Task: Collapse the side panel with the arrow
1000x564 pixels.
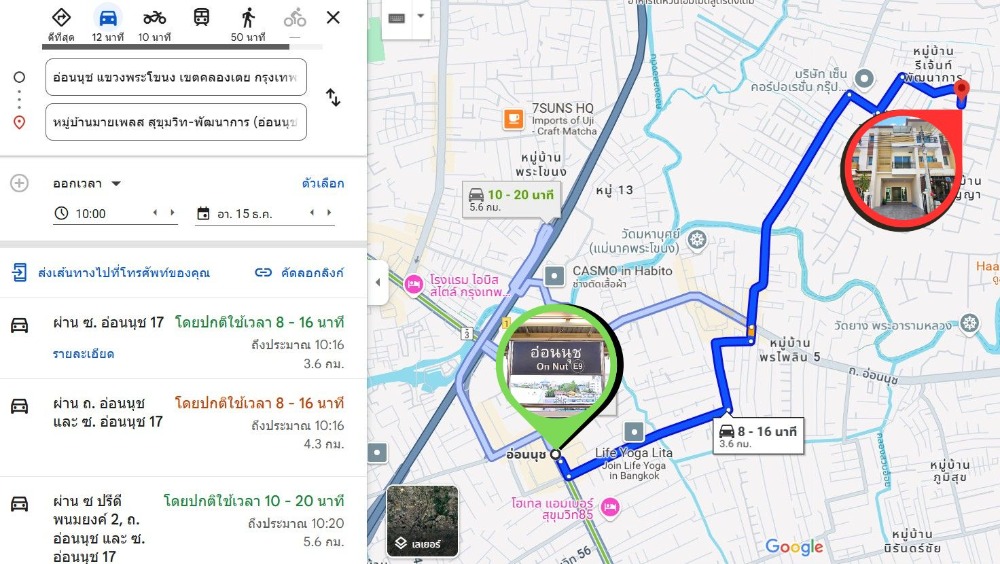Action: pyautogui.click(x=378, y=282)
